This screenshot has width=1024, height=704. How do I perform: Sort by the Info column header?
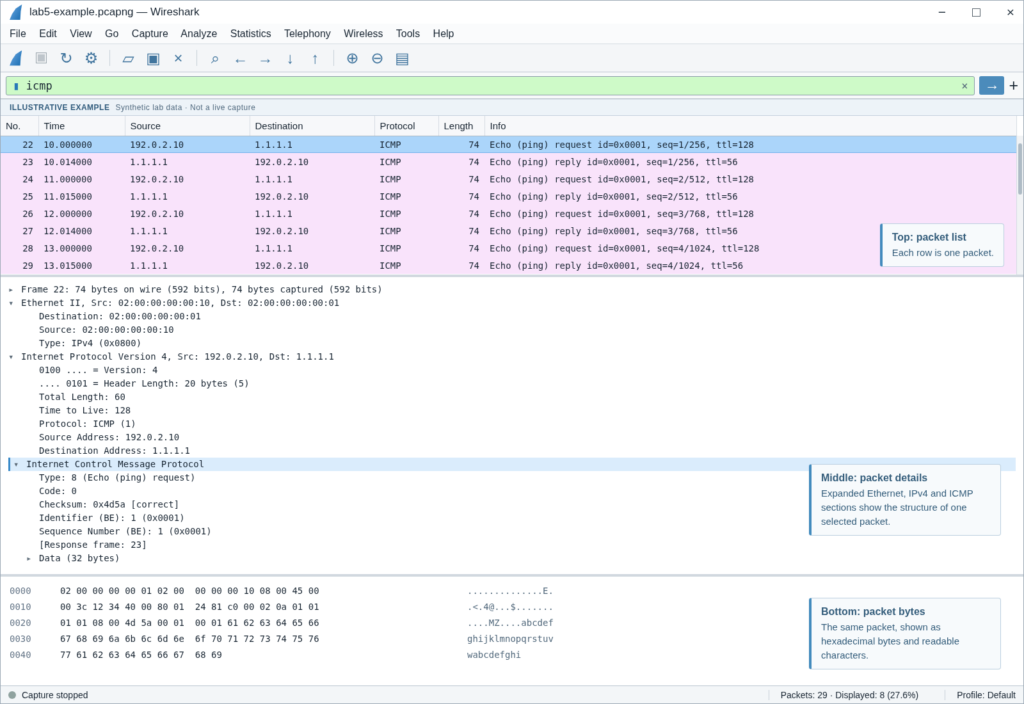750,126
